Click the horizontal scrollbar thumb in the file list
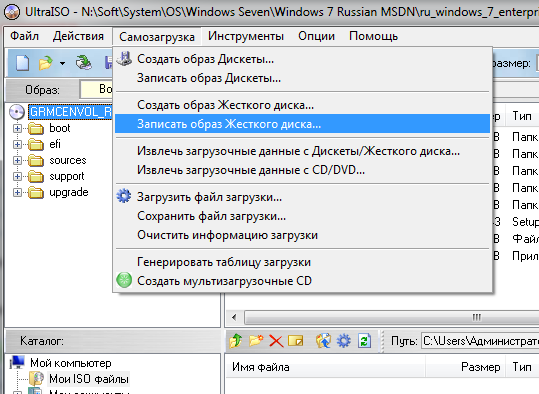This screenshot has height=394, width=539. click(x=392, y=317)
